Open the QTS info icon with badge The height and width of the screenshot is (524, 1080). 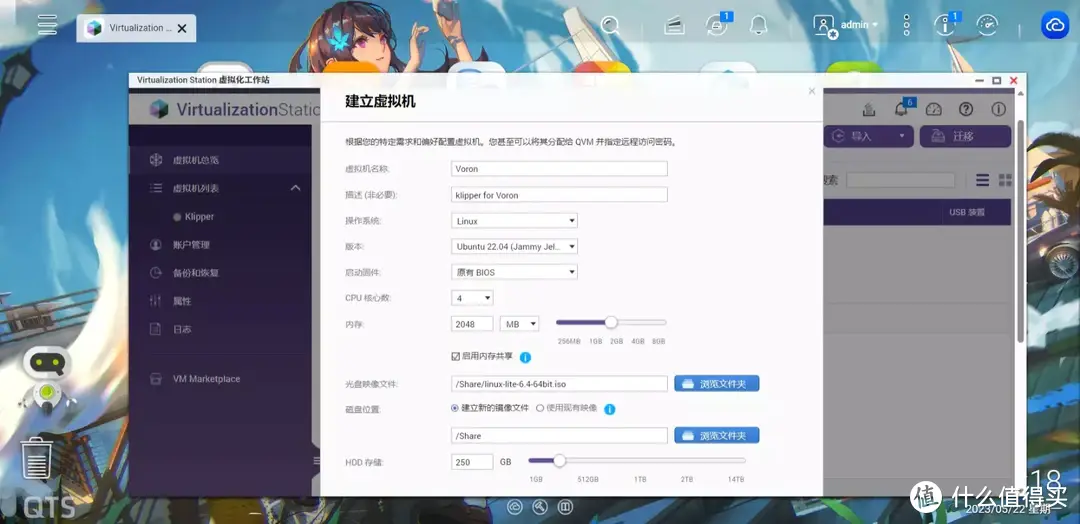(945, 24)
